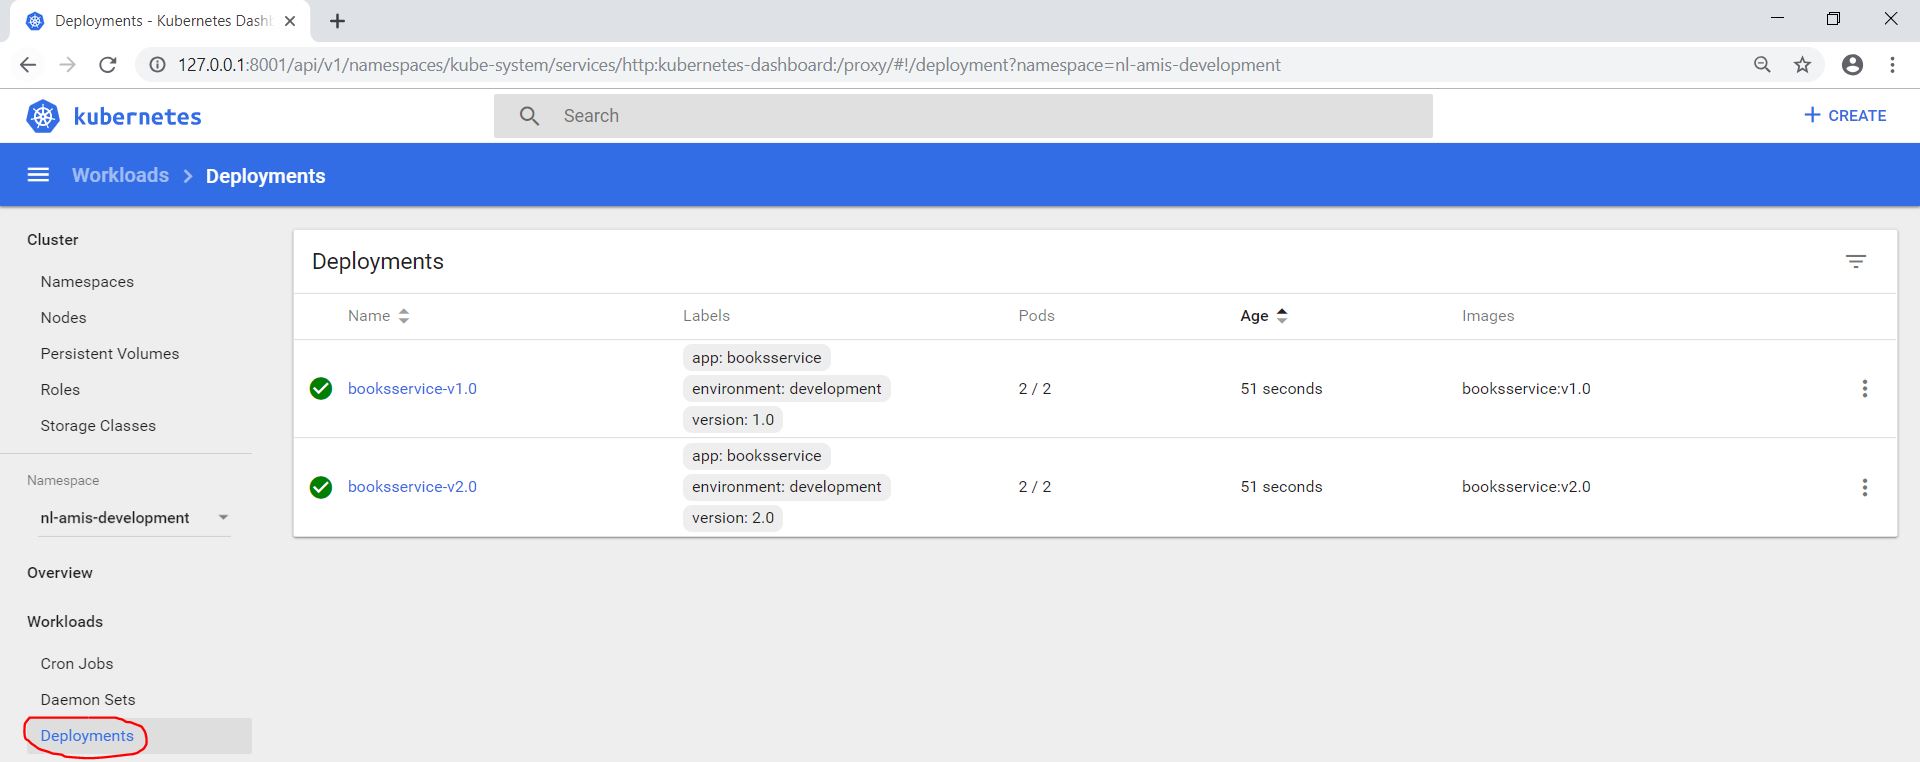Sort deployments by Name column
1920x762 pixels.
378,316
